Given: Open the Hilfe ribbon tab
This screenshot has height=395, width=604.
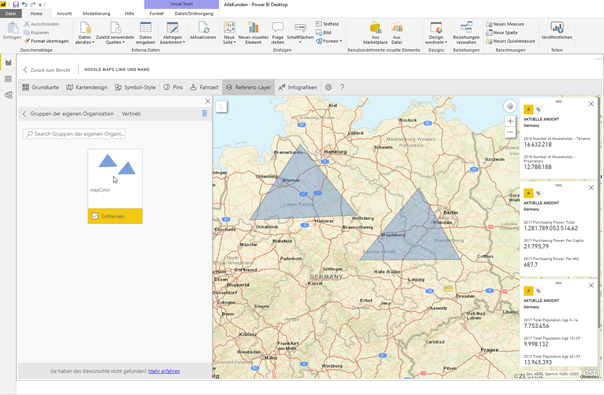Looking at the screenshot, I should tap(129, 13).
